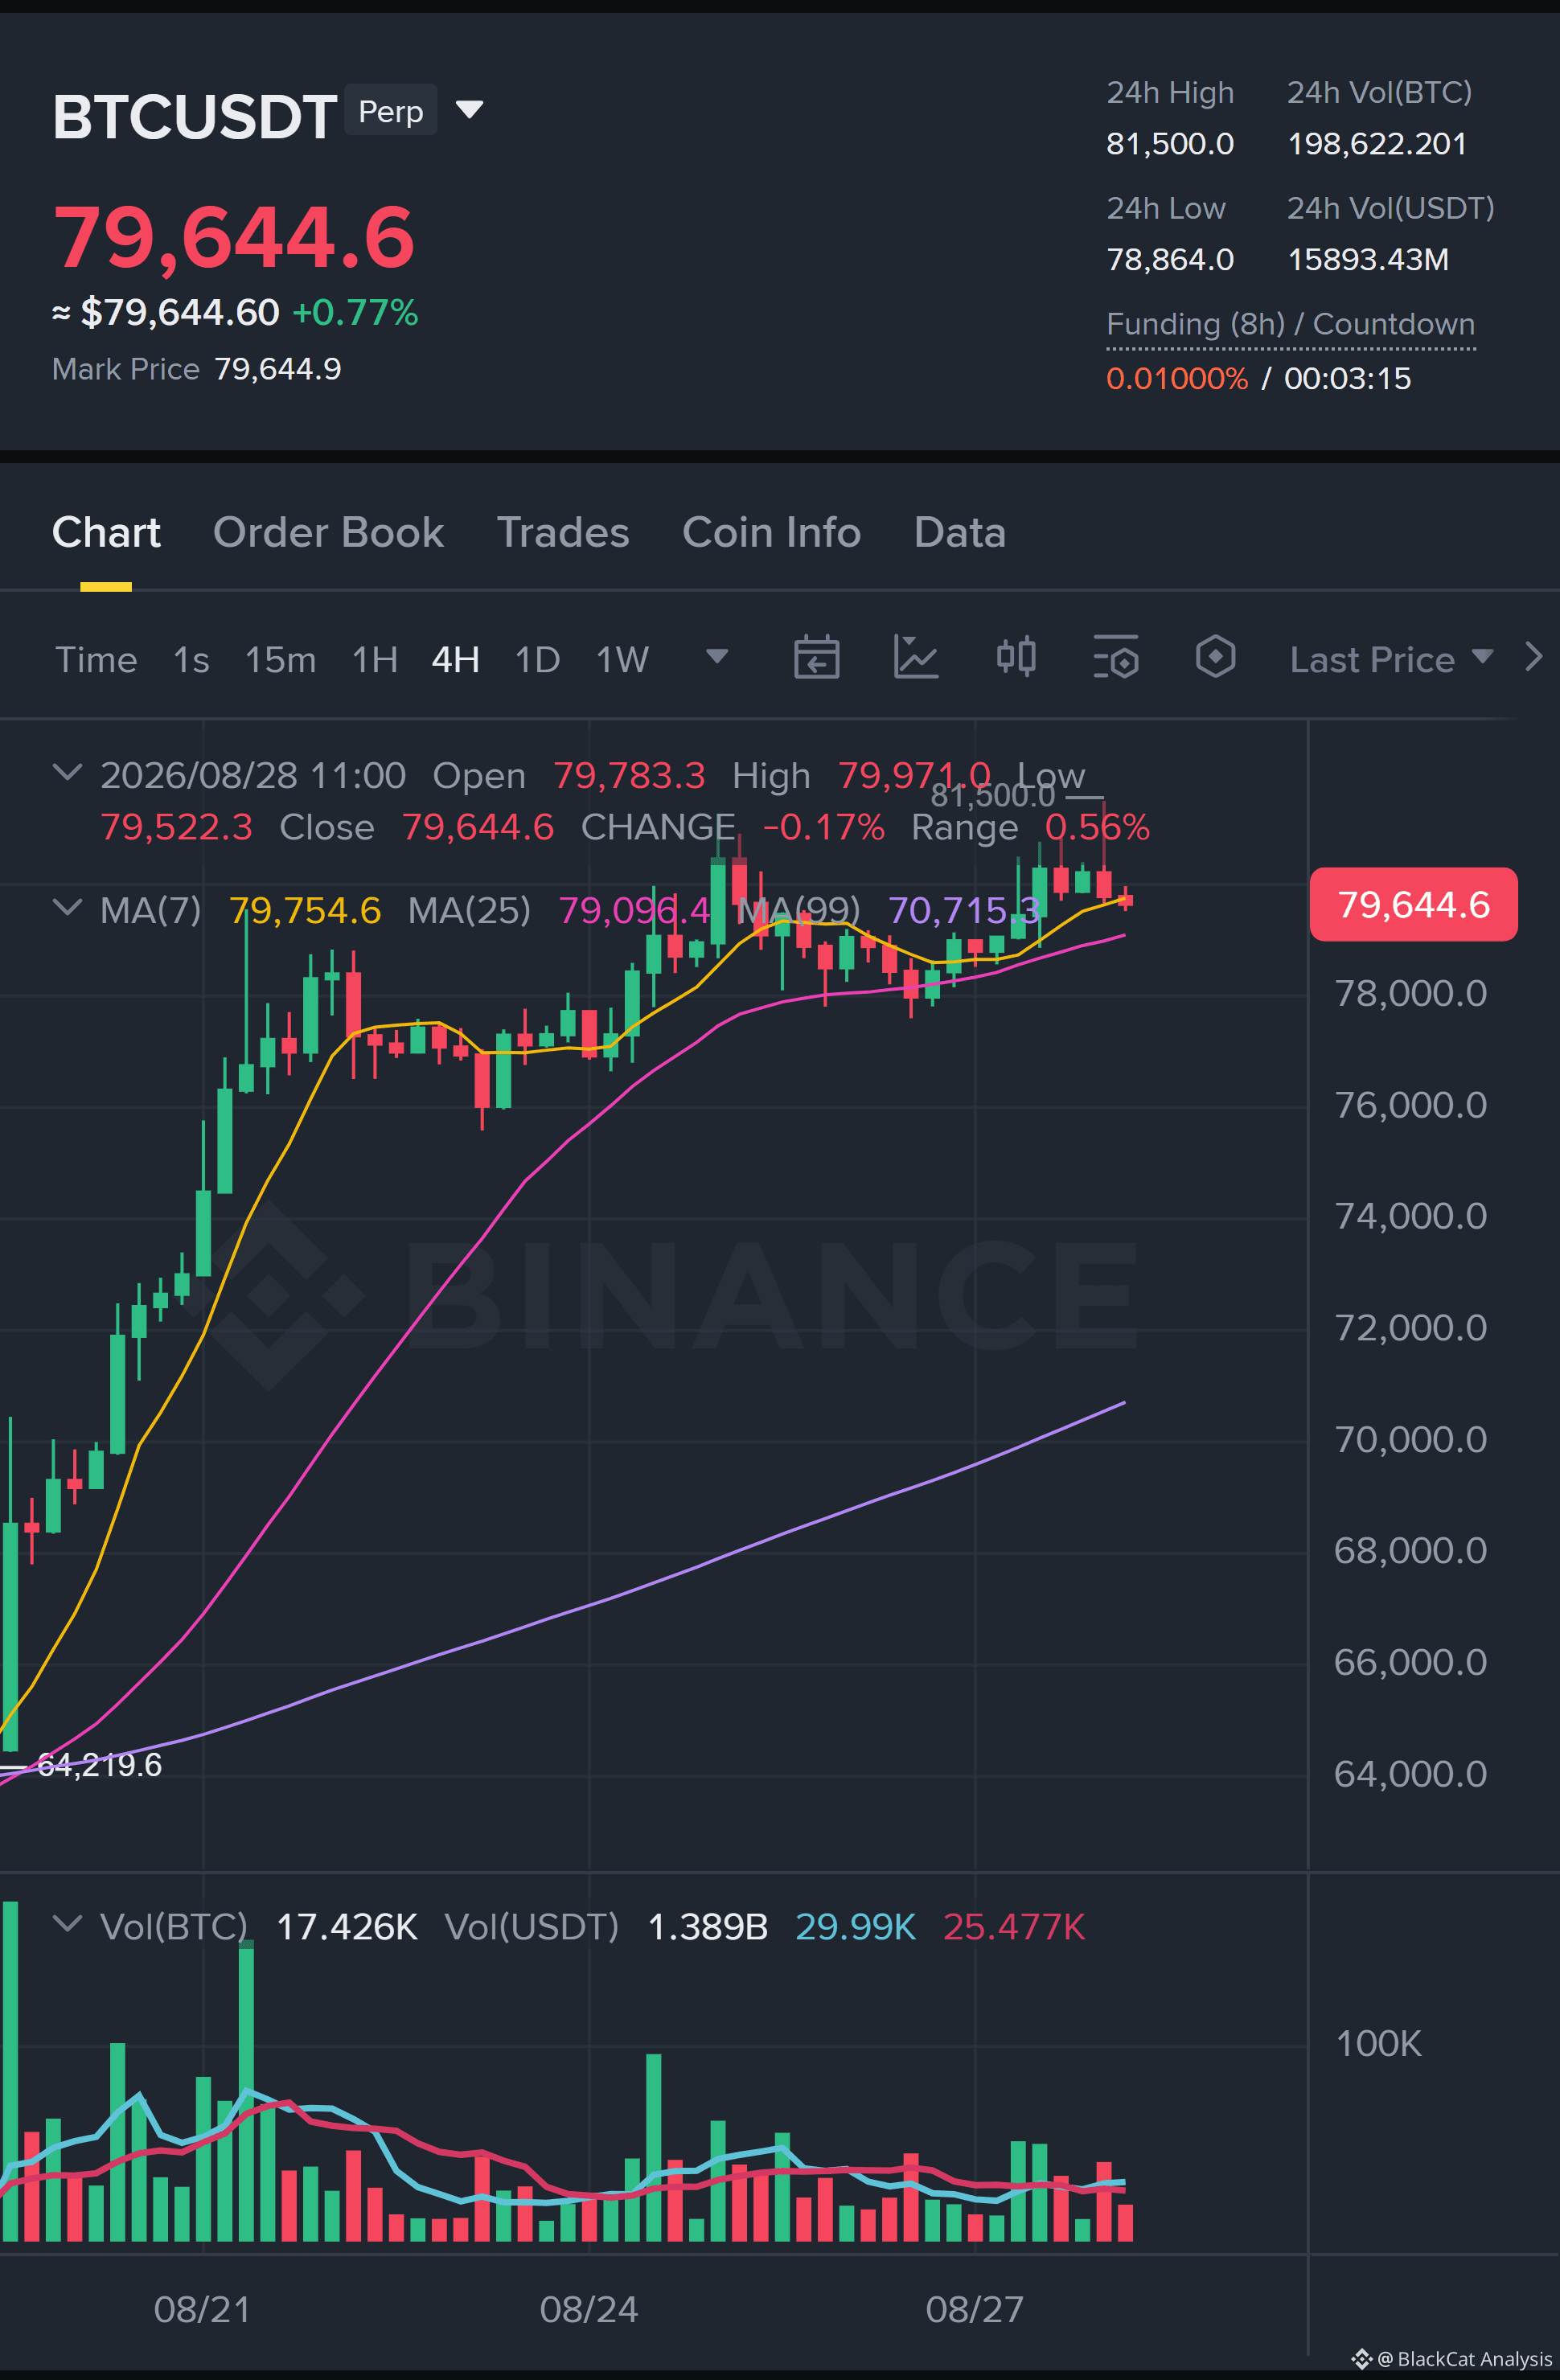The width and height of the screenshot is (1560, 2380).
Task: Click the 64,219.6 low price marker
Action: coord(99,1765)
